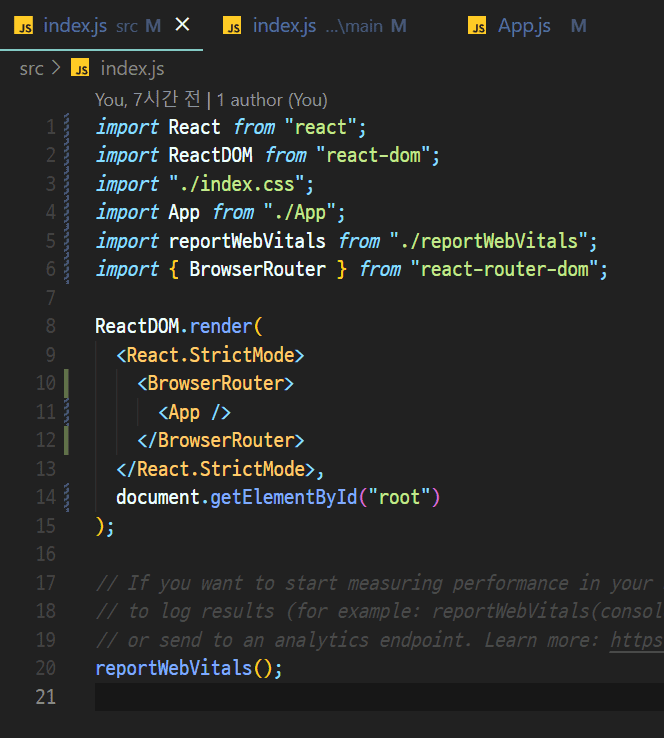Open the https link in the comment on line 19
664x738 pixels.
coord(637,640)
